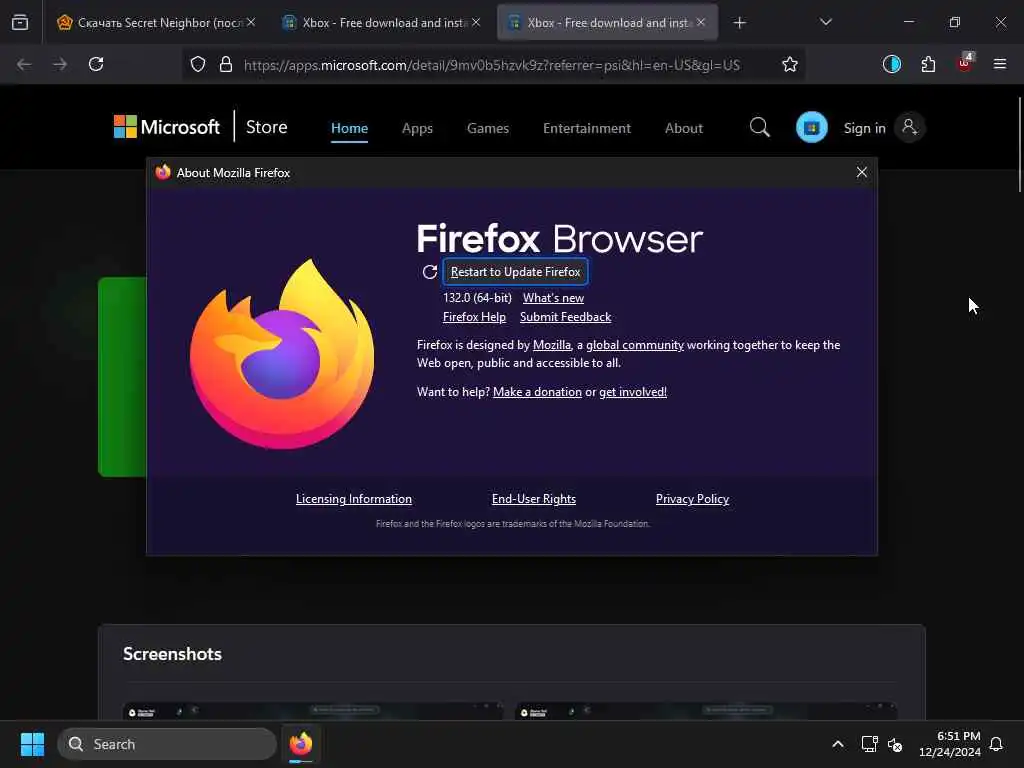The height and width of the screenshot is (768, 1024).
Task: Close the active Xbox tab
Action: tap(701, 22)
